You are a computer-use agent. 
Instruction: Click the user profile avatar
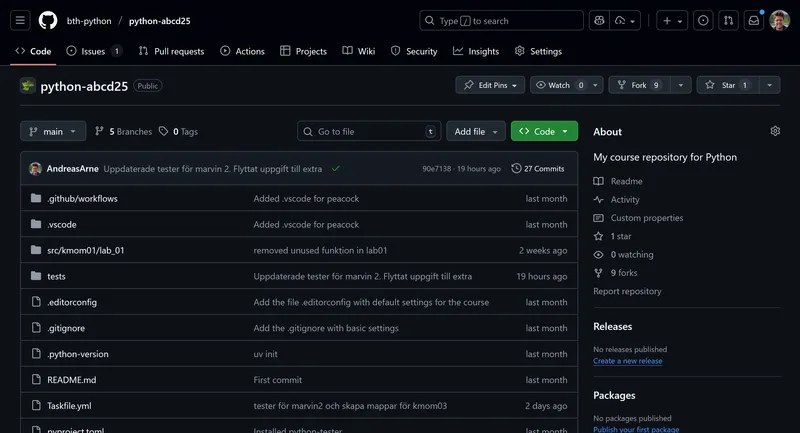pyautogui.click(x=780, y=20)
